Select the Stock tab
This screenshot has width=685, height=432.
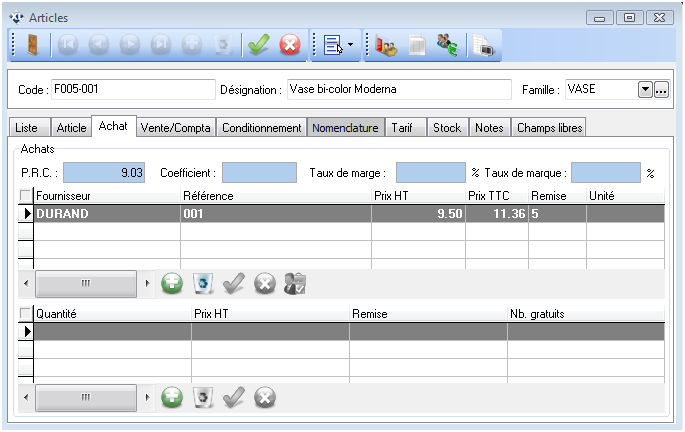447,128
